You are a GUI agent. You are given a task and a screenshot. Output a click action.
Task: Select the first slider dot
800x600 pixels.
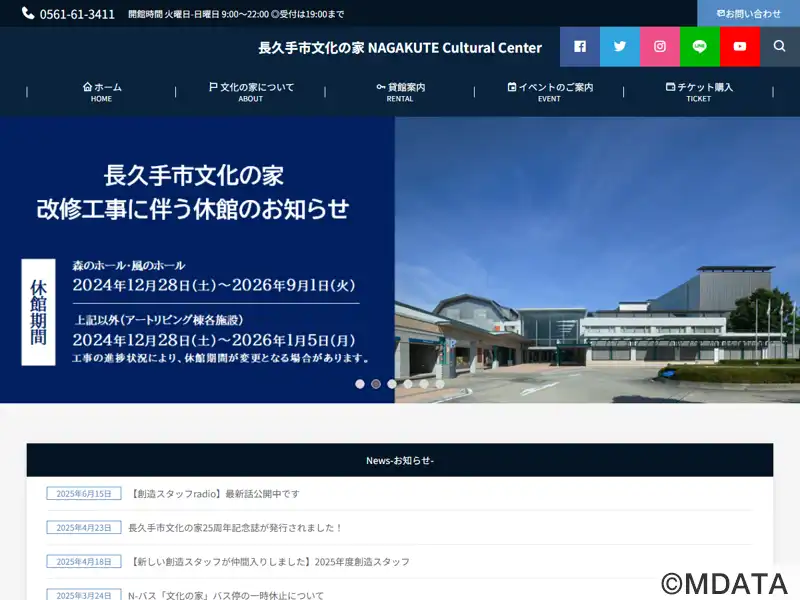coord(360,384)
